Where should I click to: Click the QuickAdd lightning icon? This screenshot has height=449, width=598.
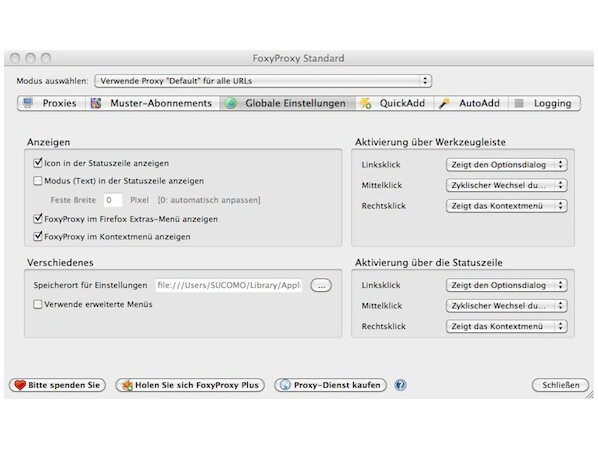coord(365,103)
